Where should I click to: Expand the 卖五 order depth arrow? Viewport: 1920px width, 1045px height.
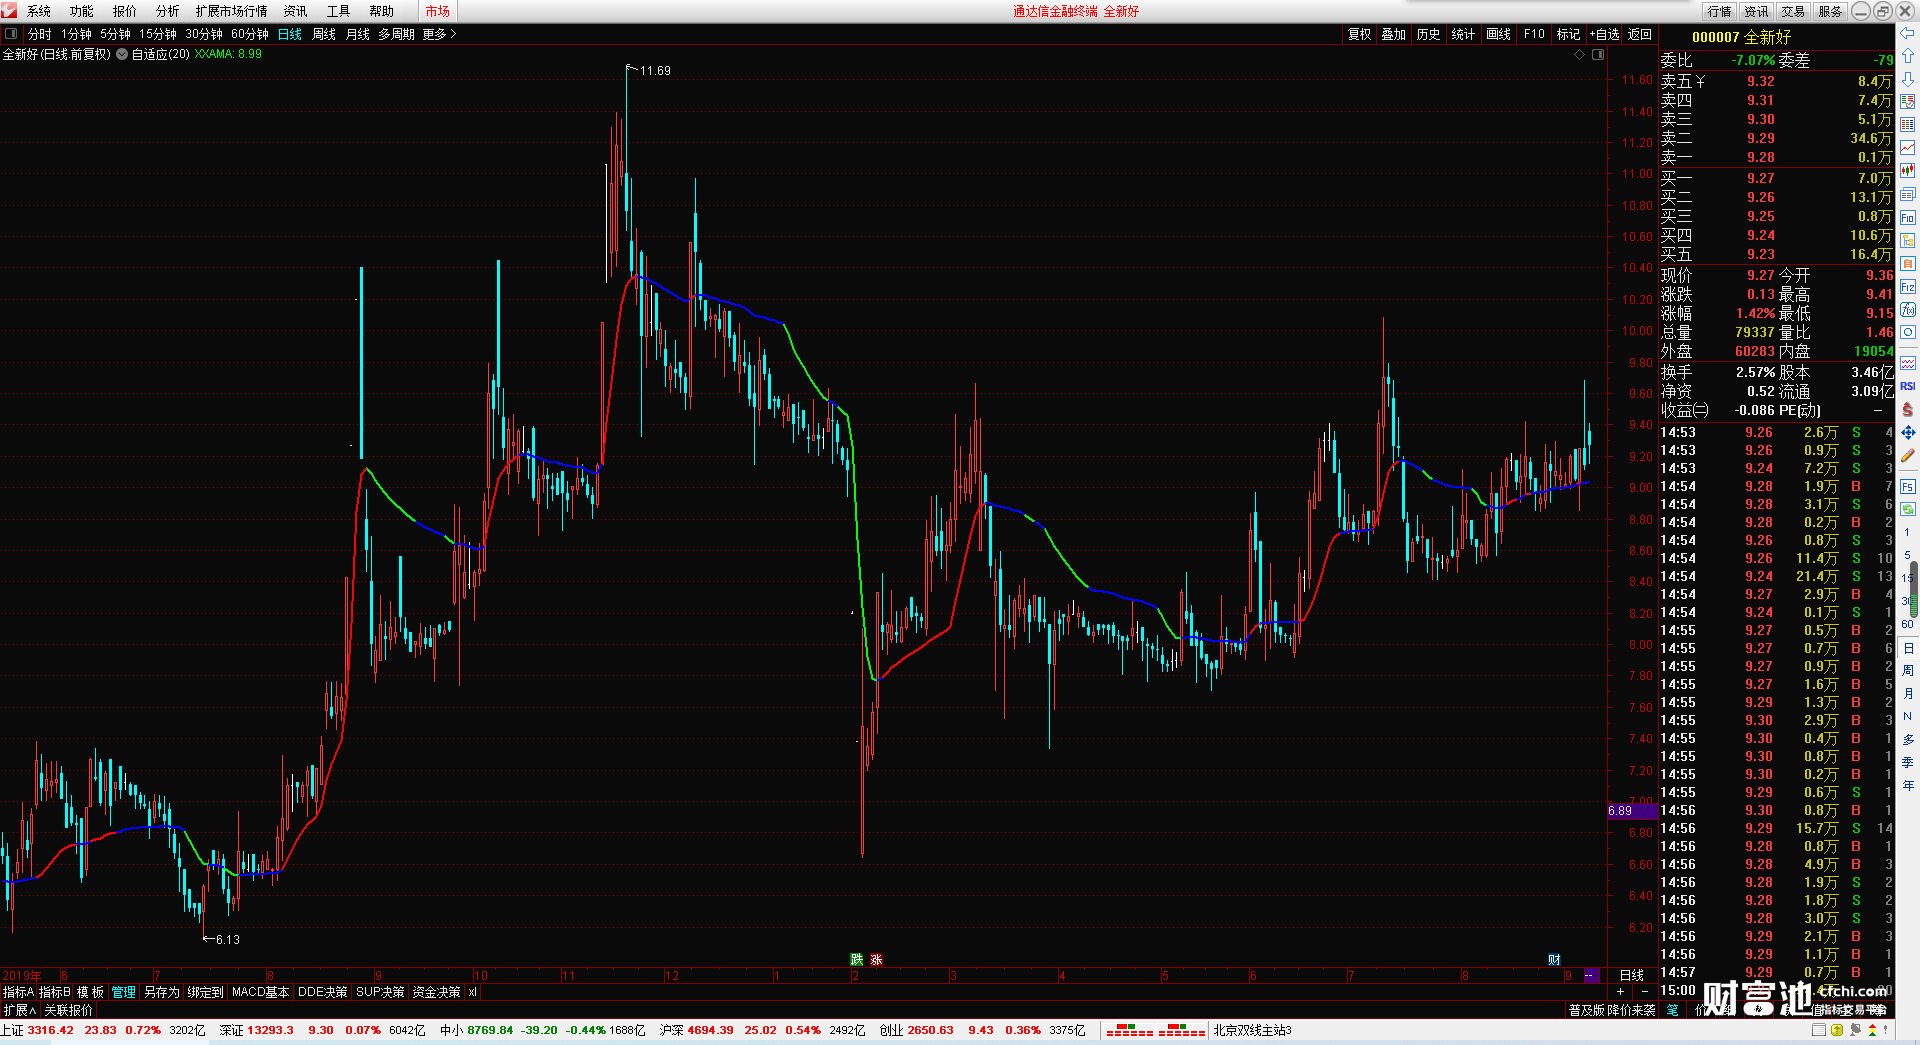(x=1700, y=81)
